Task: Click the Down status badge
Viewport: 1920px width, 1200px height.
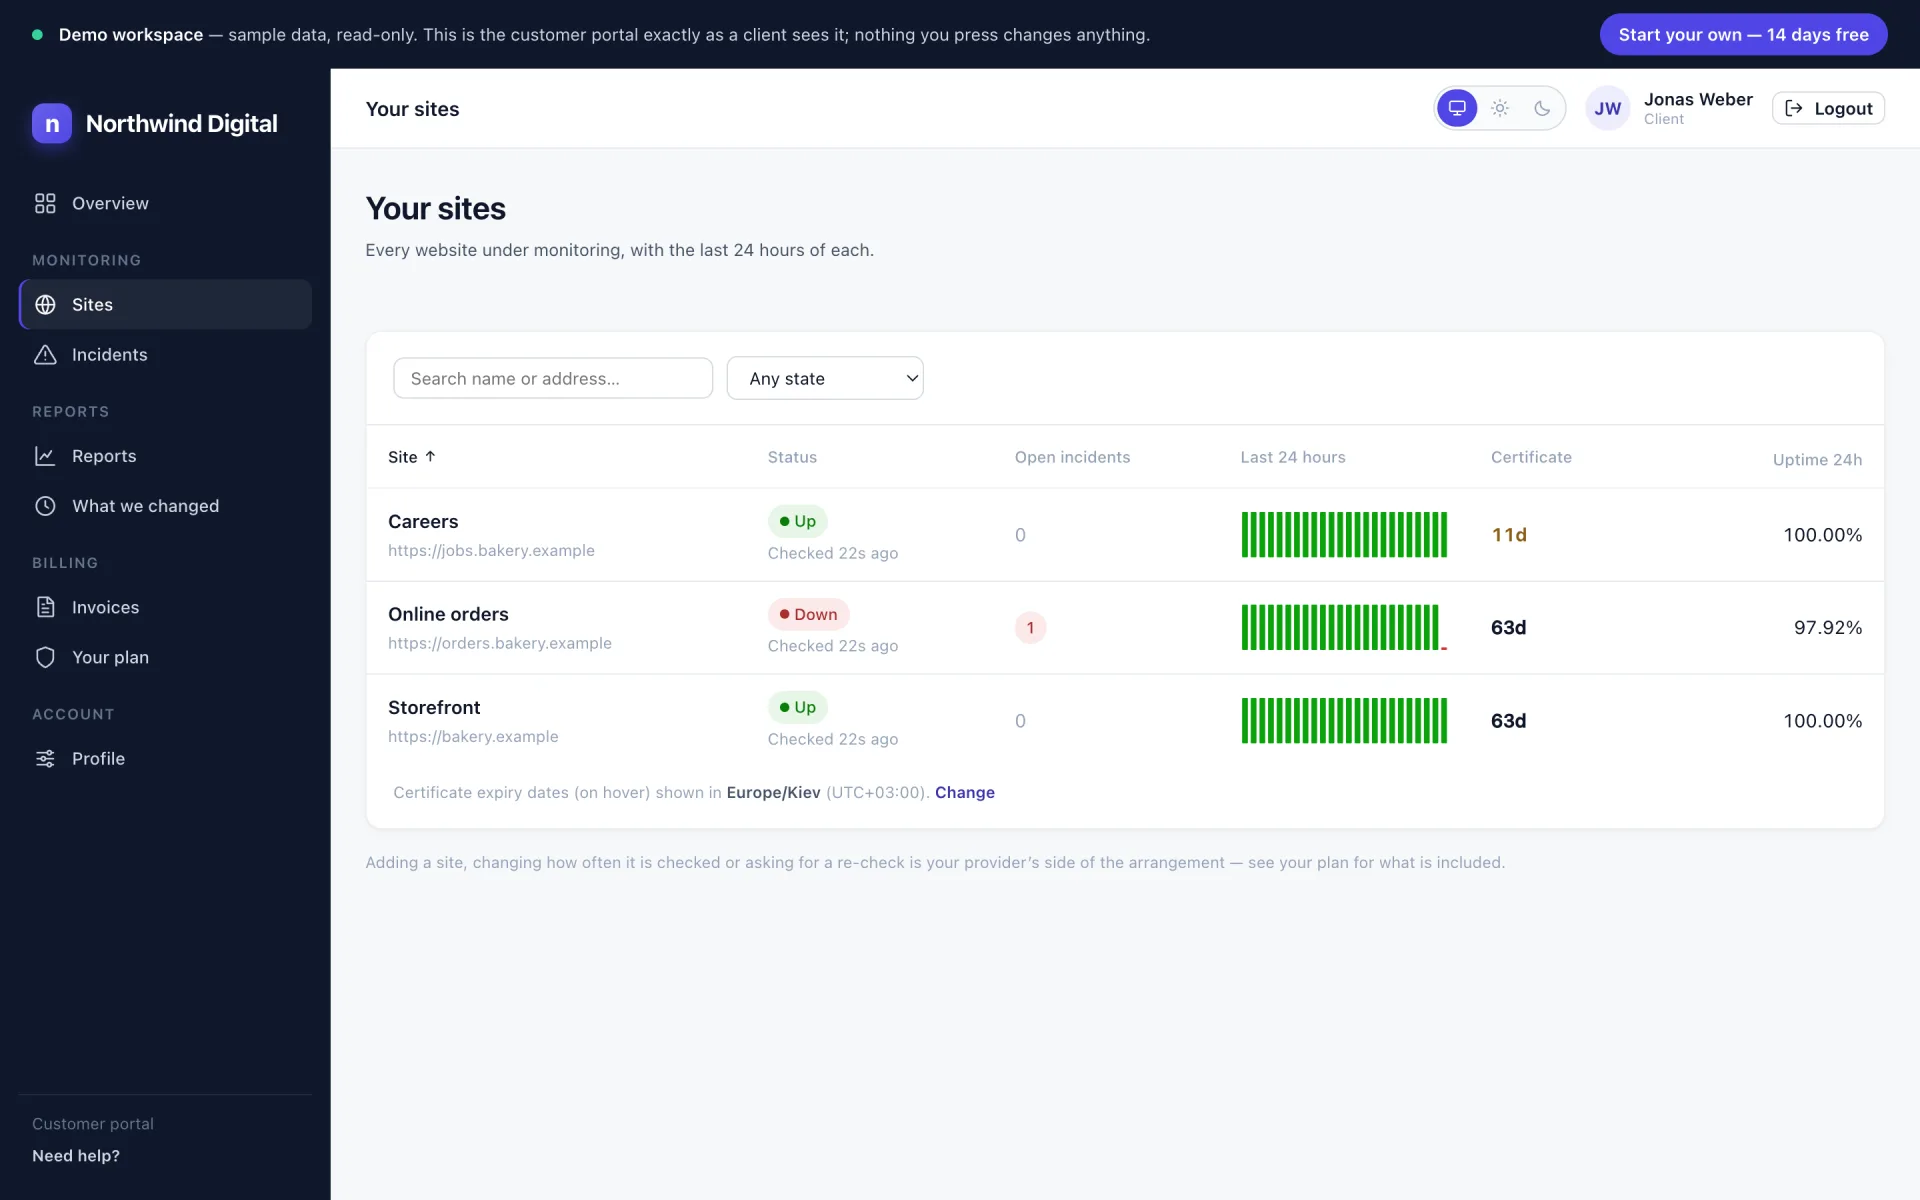Action: (x=808, y=614)
